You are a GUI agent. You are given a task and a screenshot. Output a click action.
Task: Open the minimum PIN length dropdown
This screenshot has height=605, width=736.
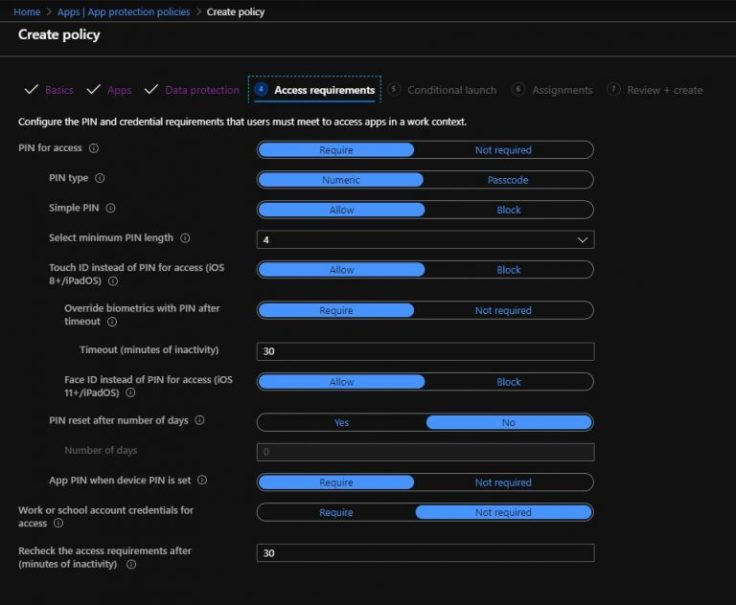click(425, 240)
